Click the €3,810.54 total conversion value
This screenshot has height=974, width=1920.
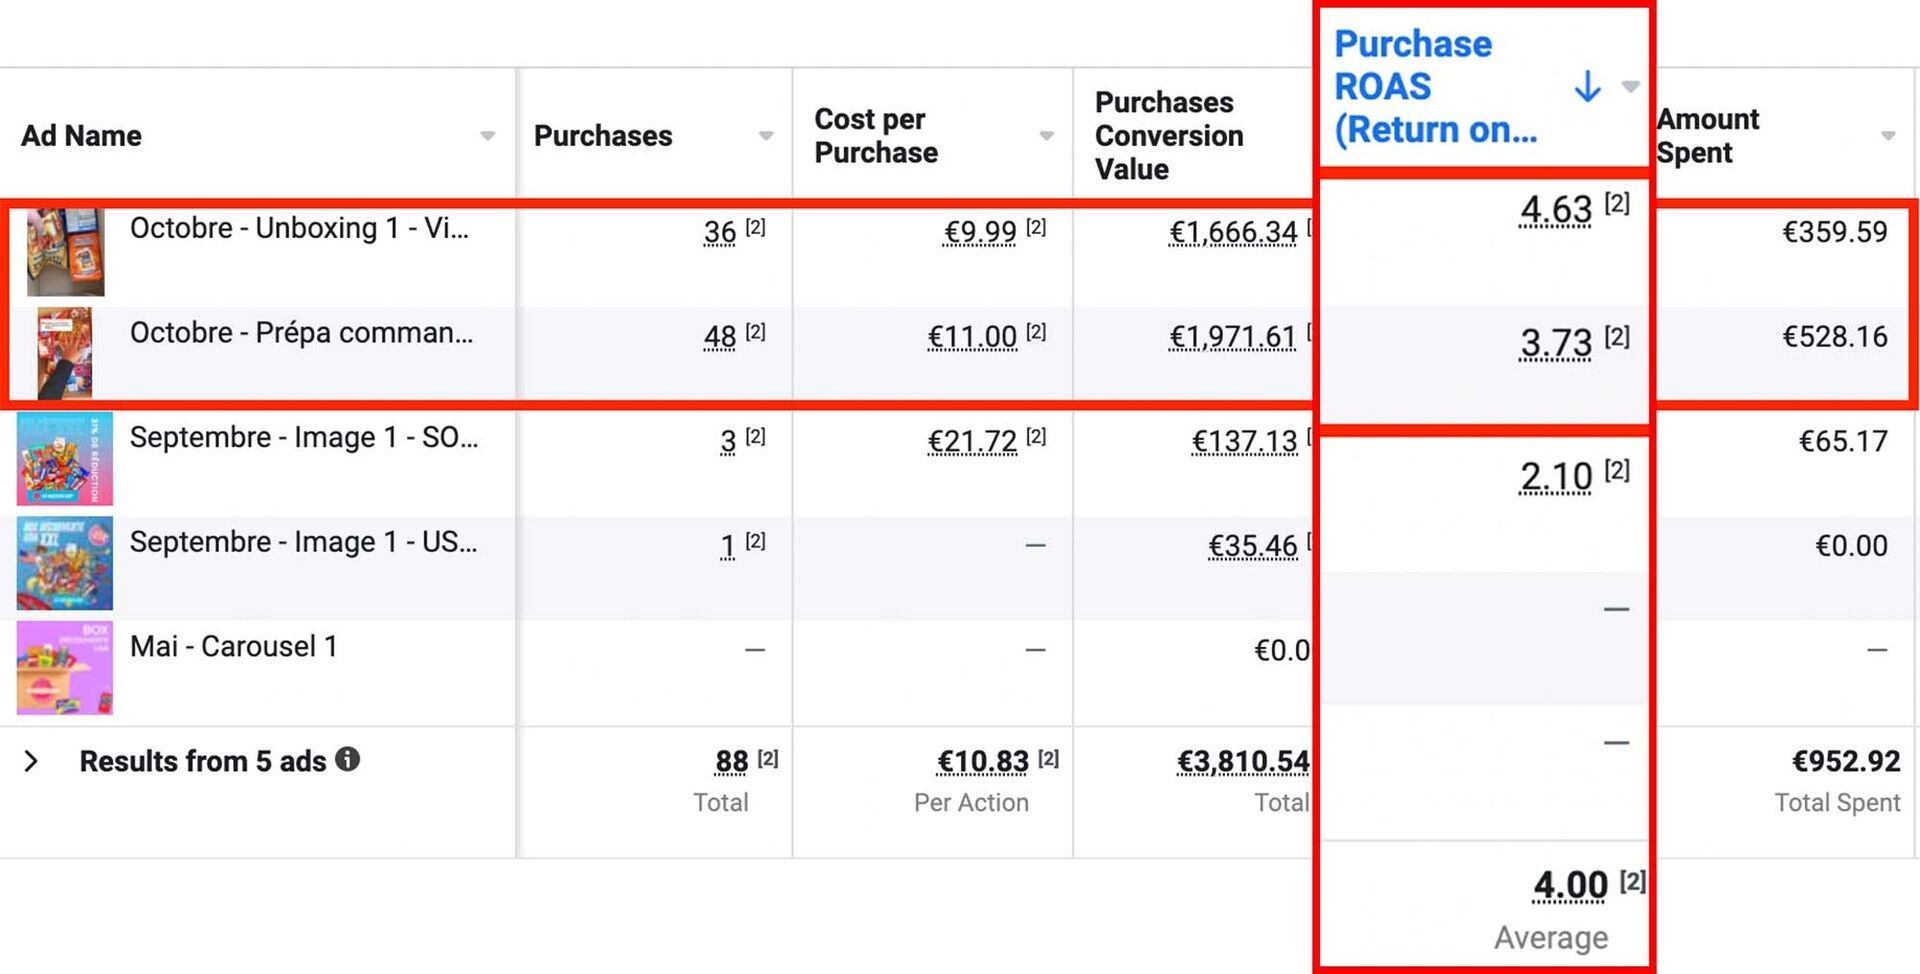[1242, 762]
